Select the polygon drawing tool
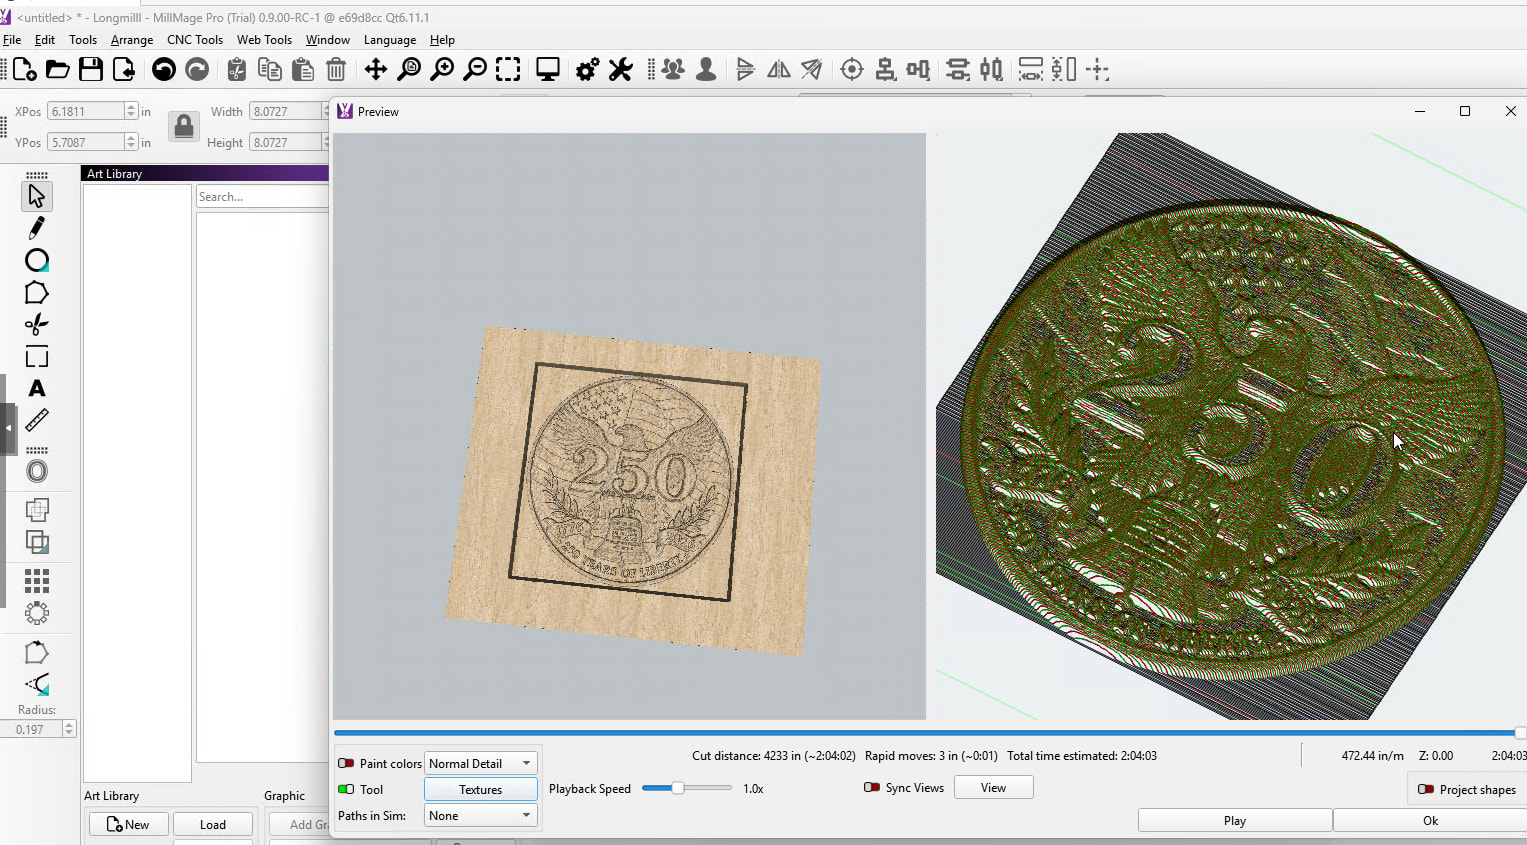The height and width of the screenshot is (845, 1527). 37,292
